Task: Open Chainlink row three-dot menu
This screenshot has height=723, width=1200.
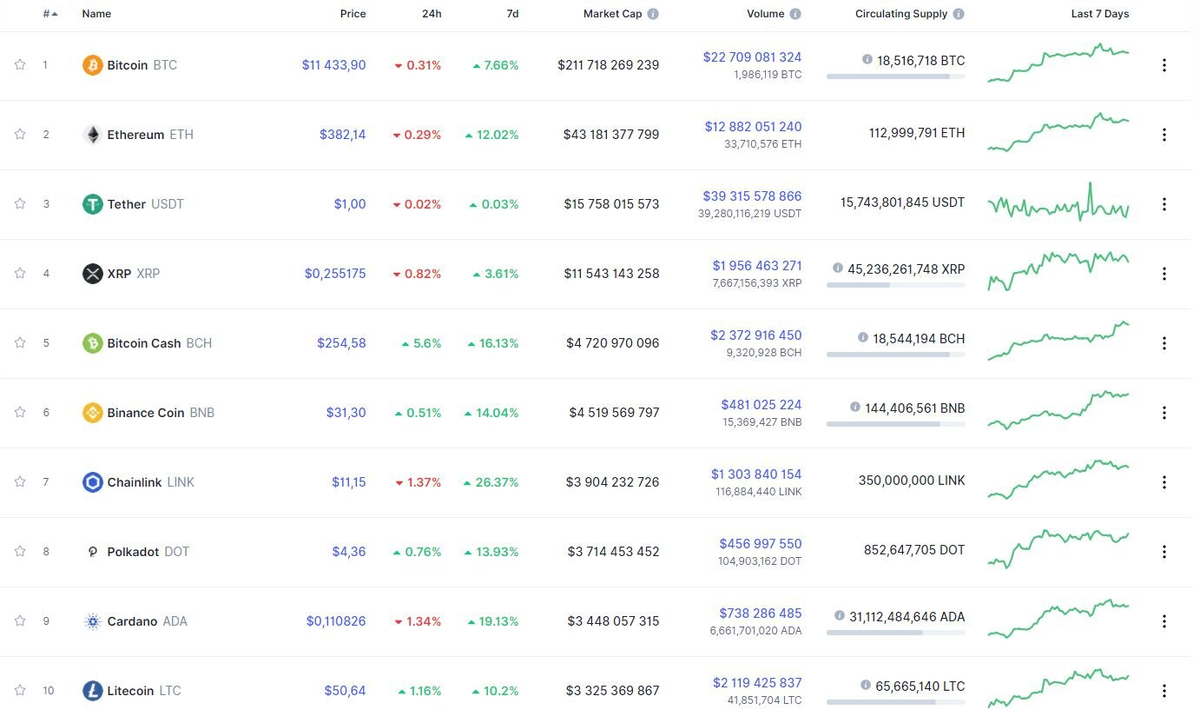Action: pos(1164,482)
